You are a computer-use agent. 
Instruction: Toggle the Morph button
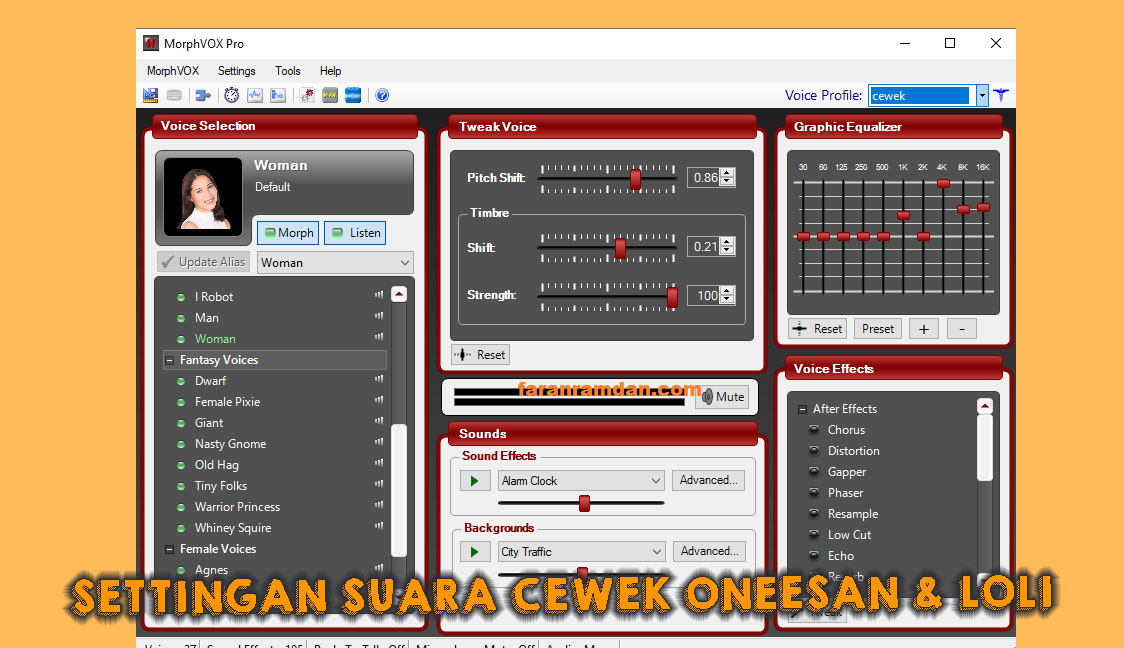tap(288, 233)
